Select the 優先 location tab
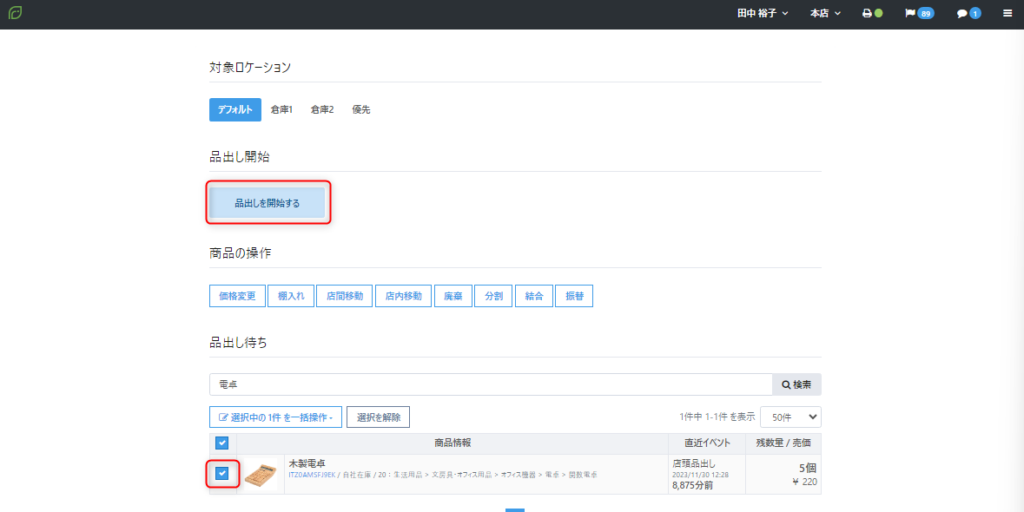 click(361, 110)
